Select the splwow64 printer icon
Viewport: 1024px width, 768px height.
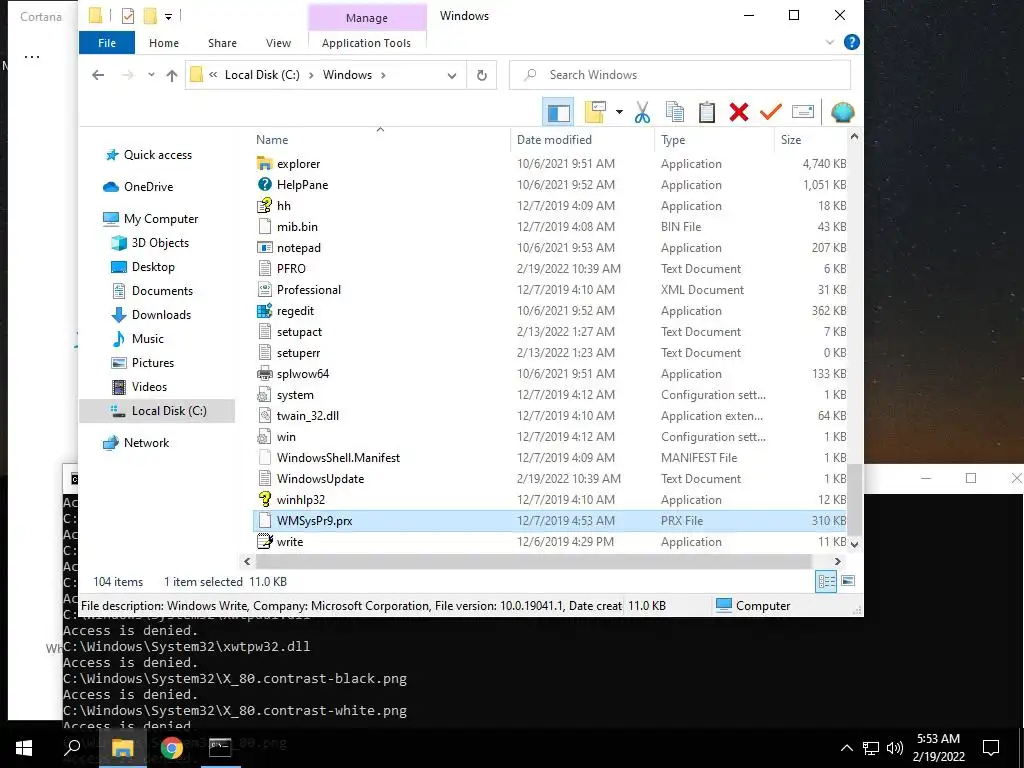pyautogui.click(x=264, y=374)
